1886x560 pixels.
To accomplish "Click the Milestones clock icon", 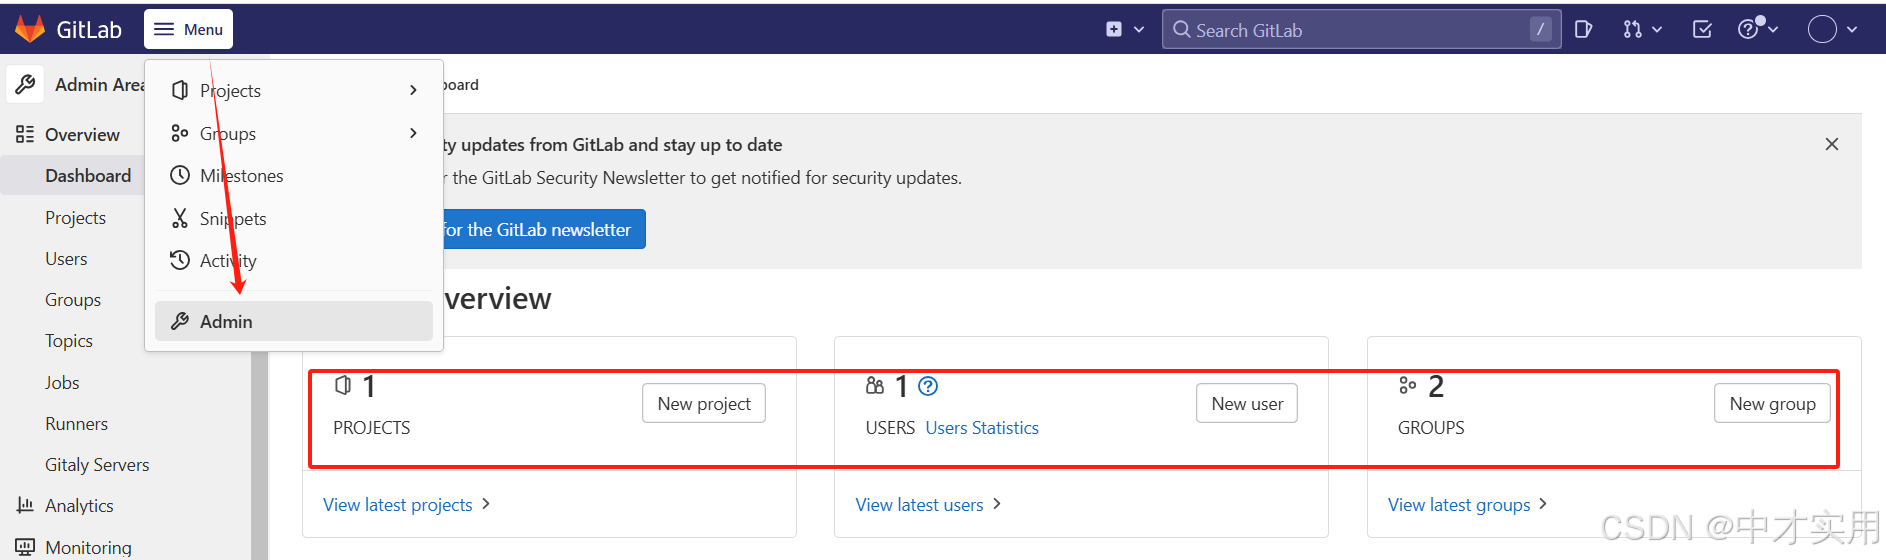I will click(180, 175).
